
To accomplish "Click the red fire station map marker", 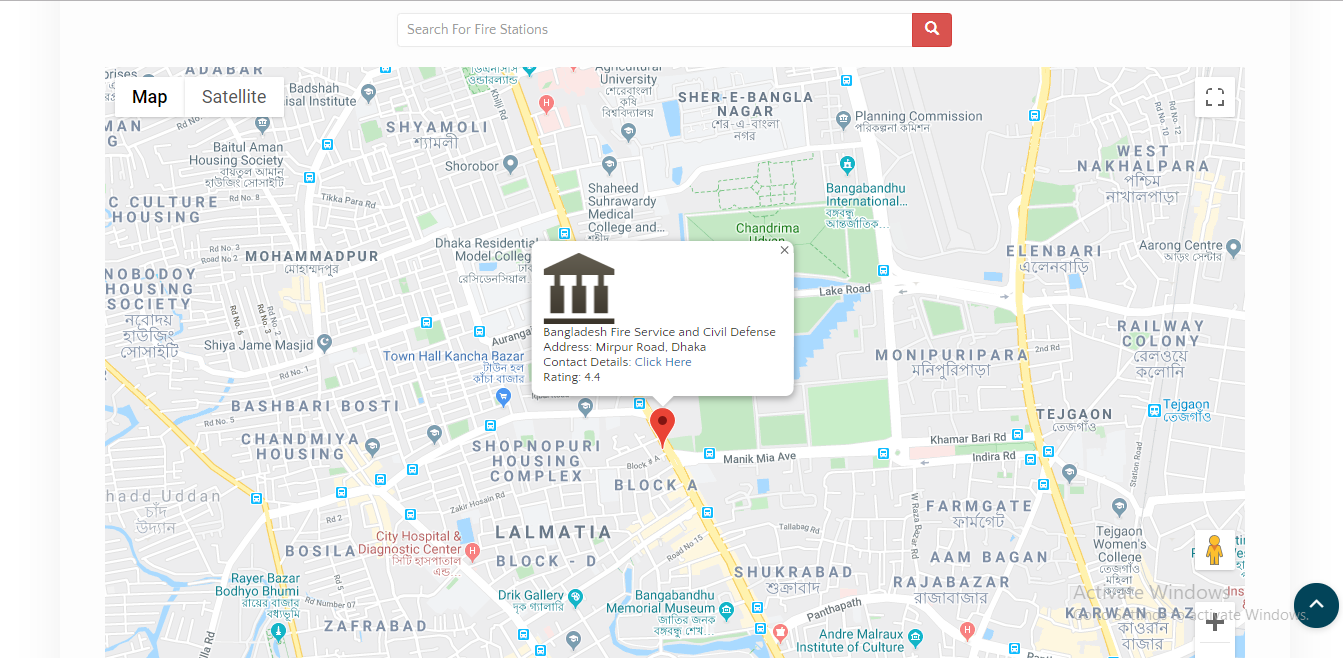I will (662, 427).
